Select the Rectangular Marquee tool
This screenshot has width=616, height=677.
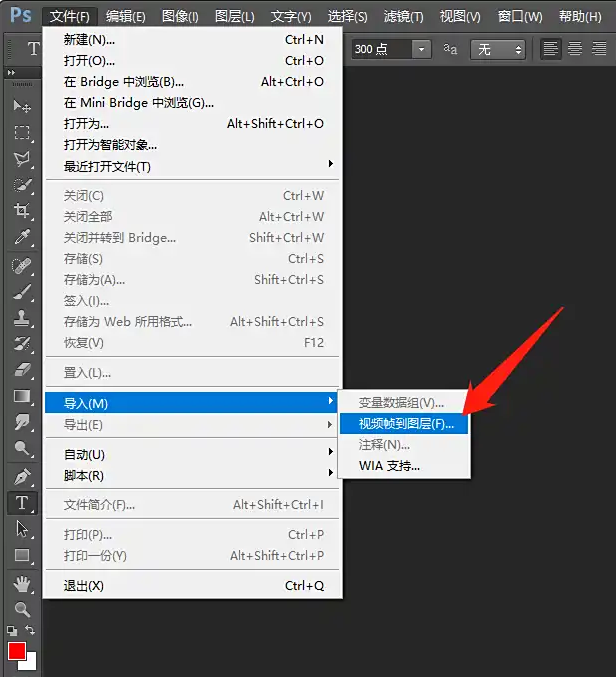tap(22, 132)
